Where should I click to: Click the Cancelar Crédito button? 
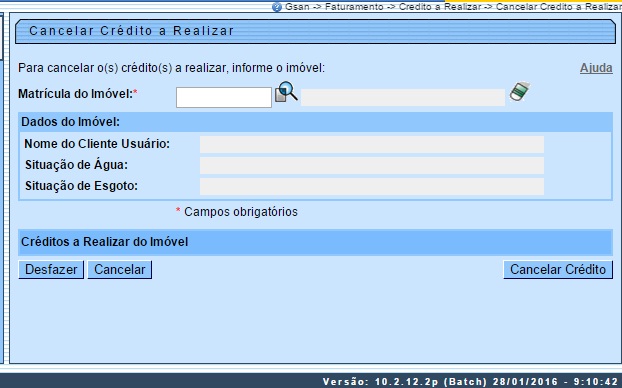coord(558,269)
